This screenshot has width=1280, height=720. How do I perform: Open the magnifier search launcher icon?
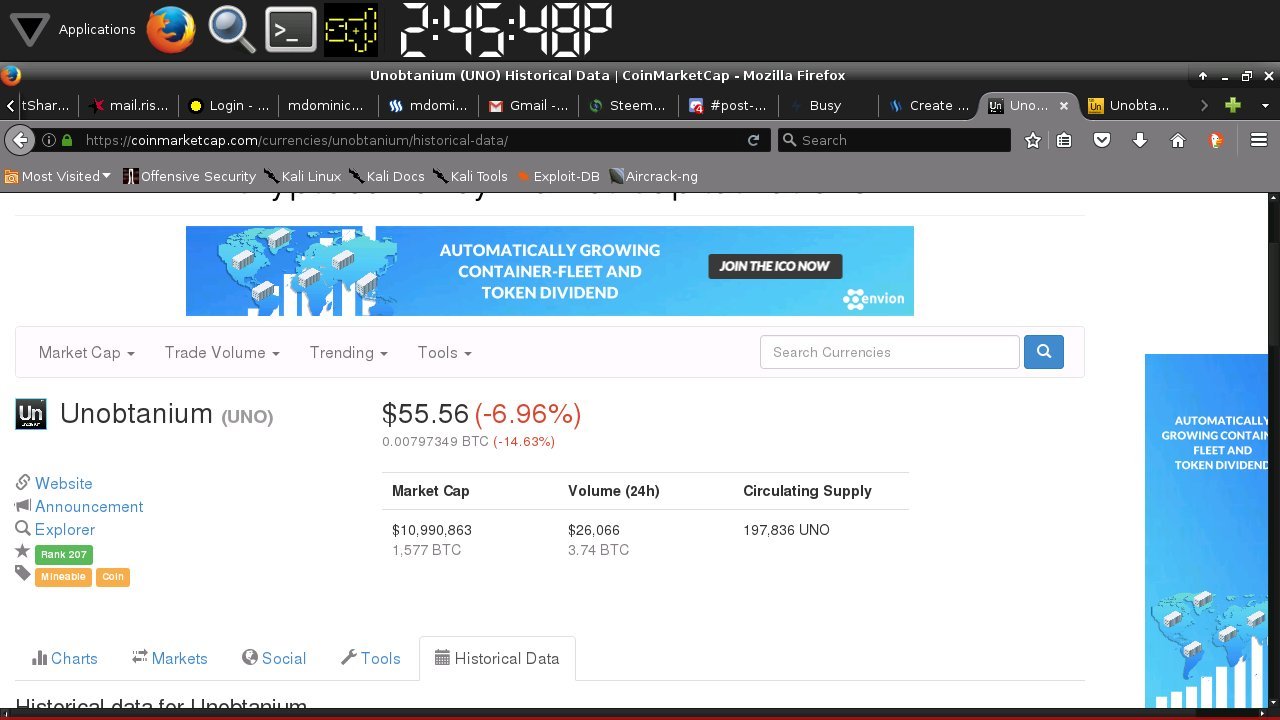(x=231, y=29)
